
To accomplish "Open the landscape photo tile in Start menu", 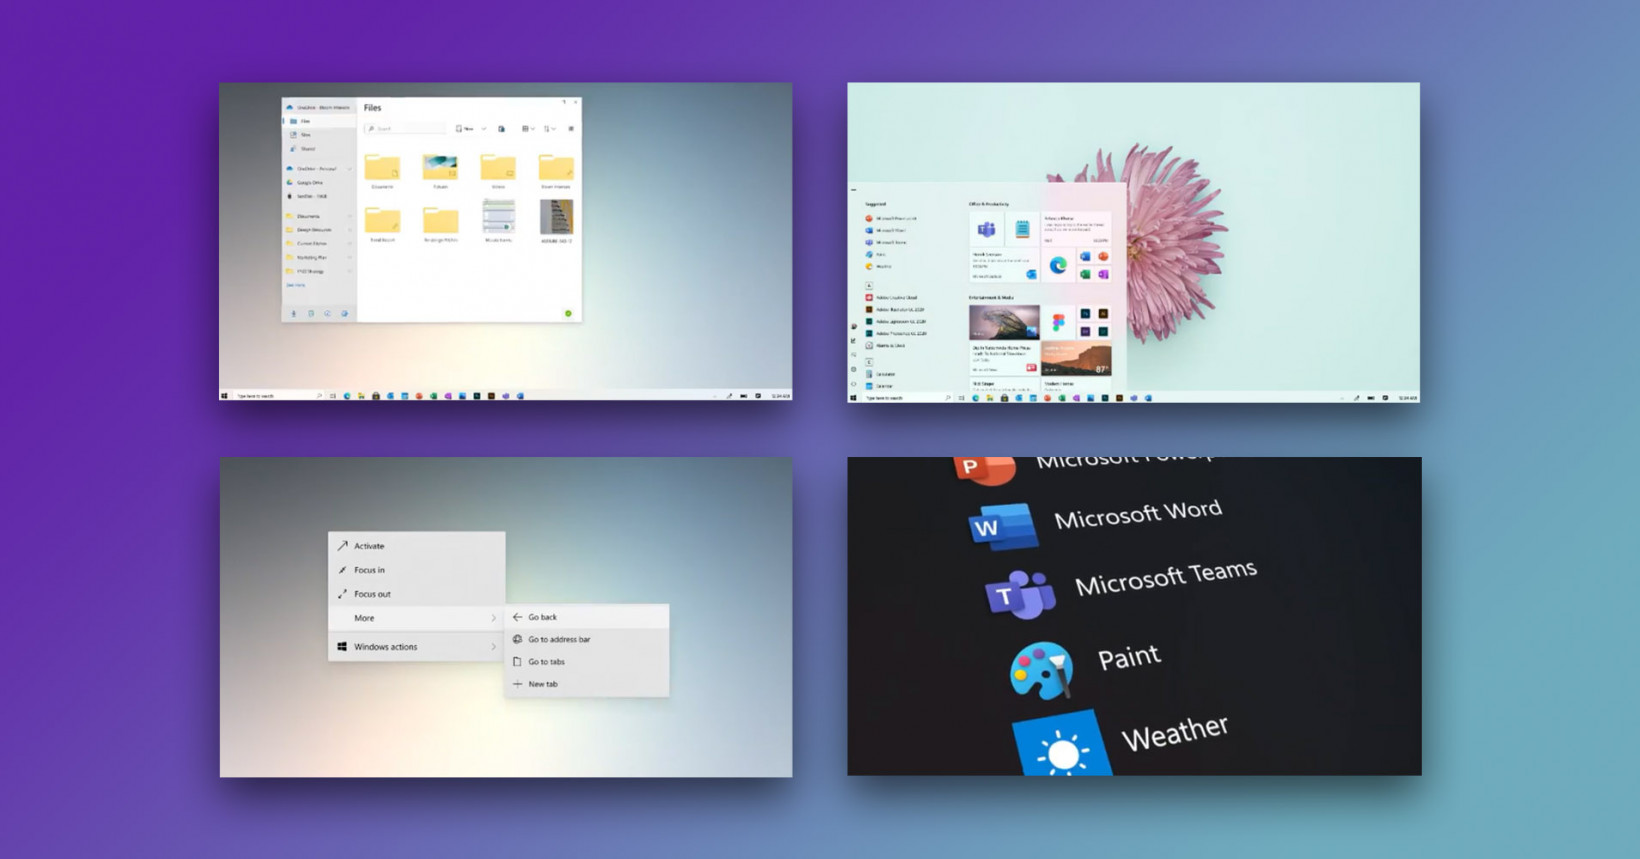I will pos(1004,323).
